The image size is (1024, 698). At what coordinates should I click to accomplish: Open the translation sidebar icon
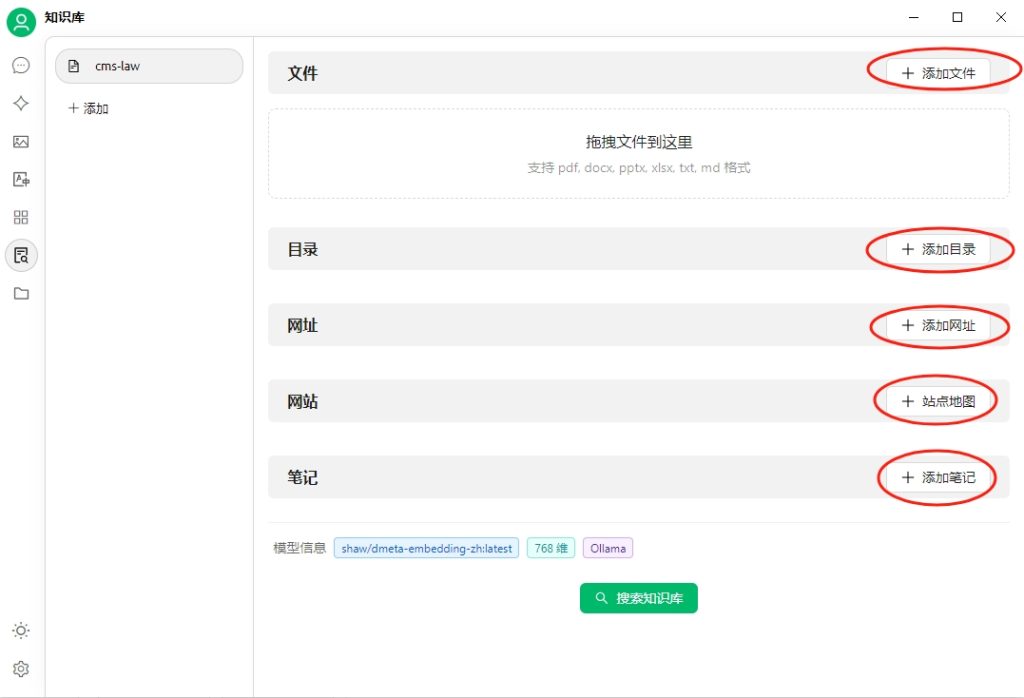[21, 180]
